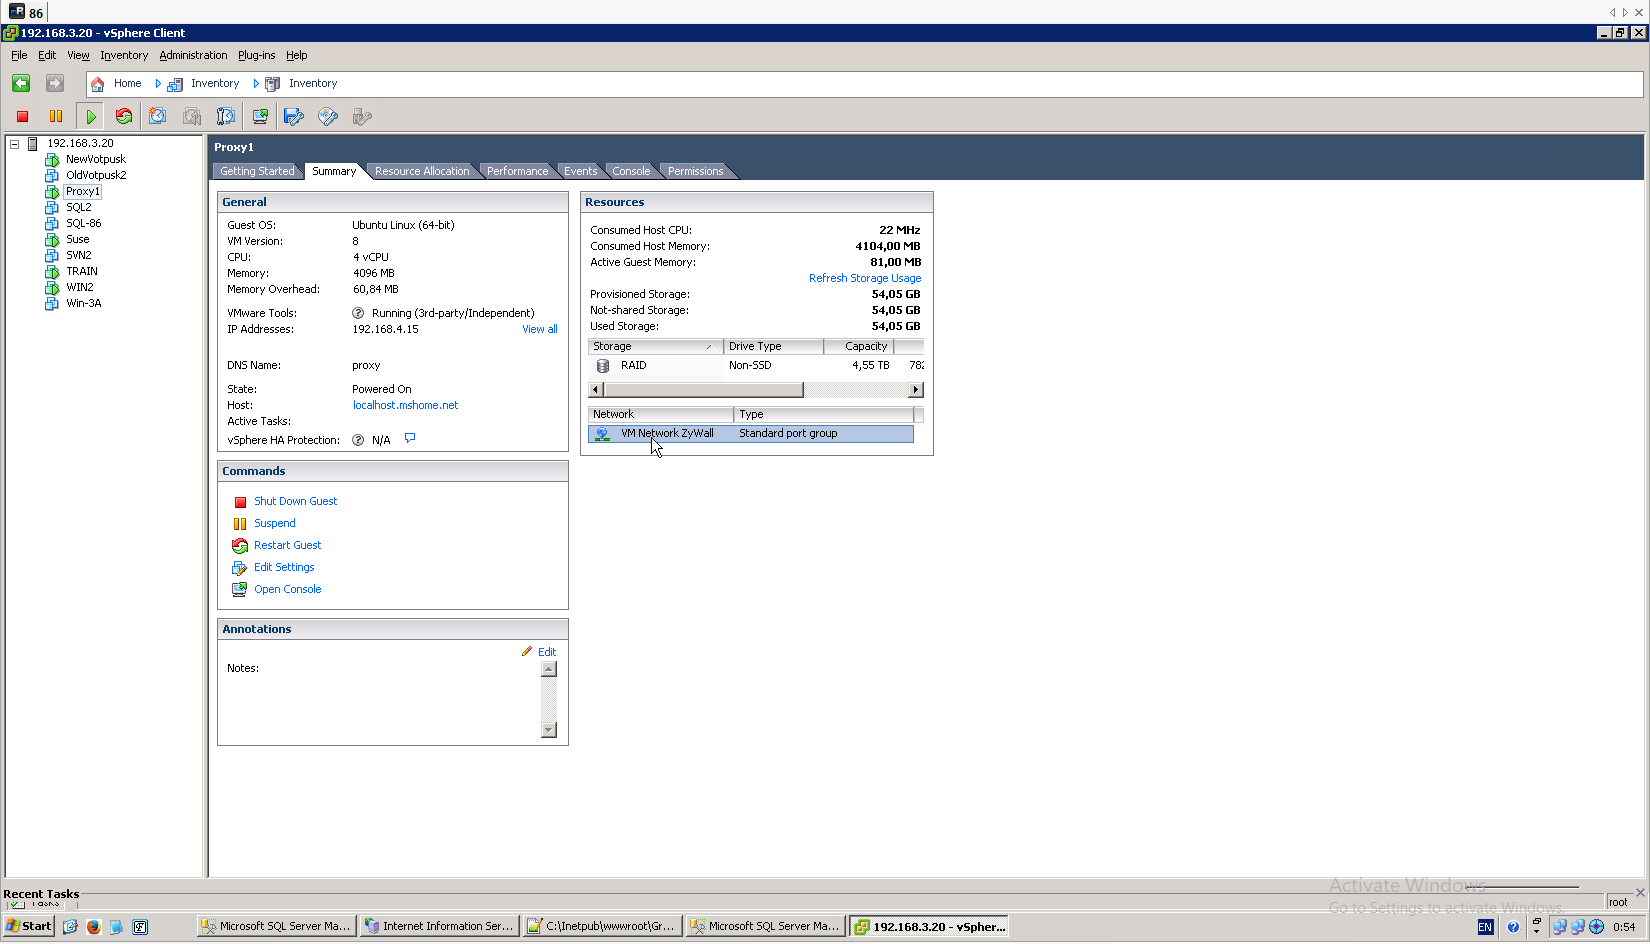Screen dimensions: 1650x944
Task: Click the Restart Guest icon
Action: click(x=240, y=546)
